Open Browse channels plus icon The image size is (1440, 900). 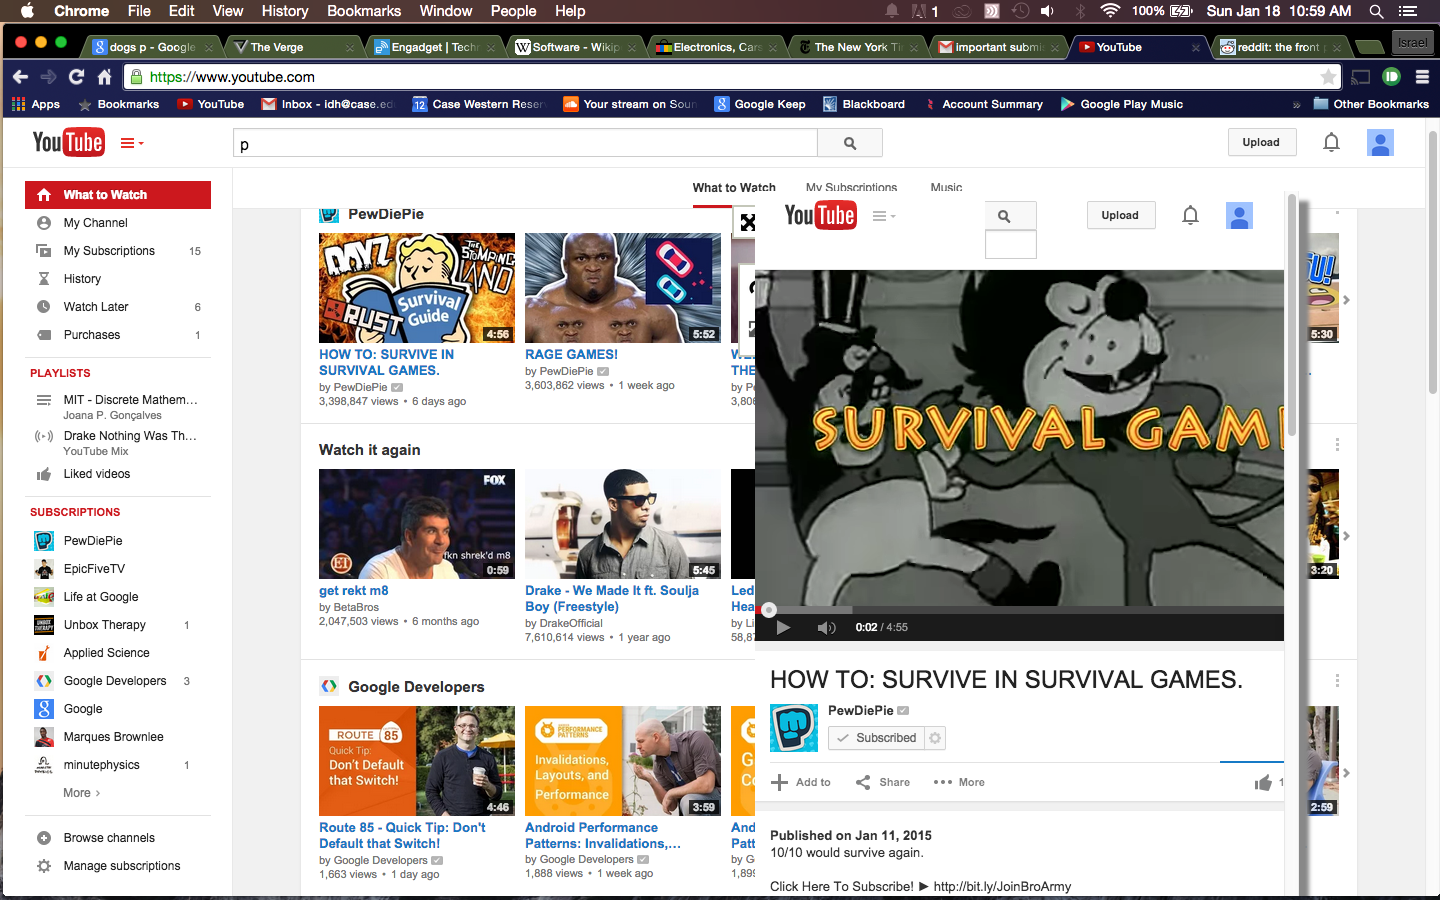pyautogui.click(x=44, y=838)
